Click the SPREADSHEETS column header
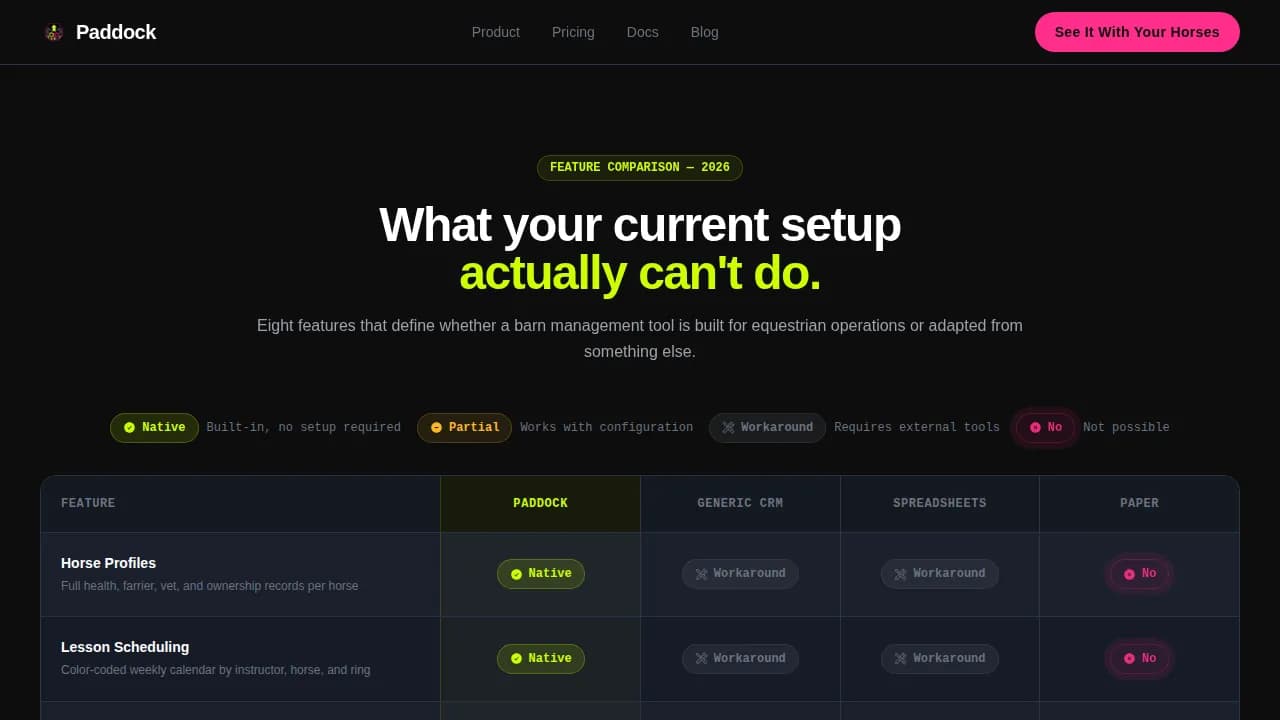 click(x=939, y=503)
